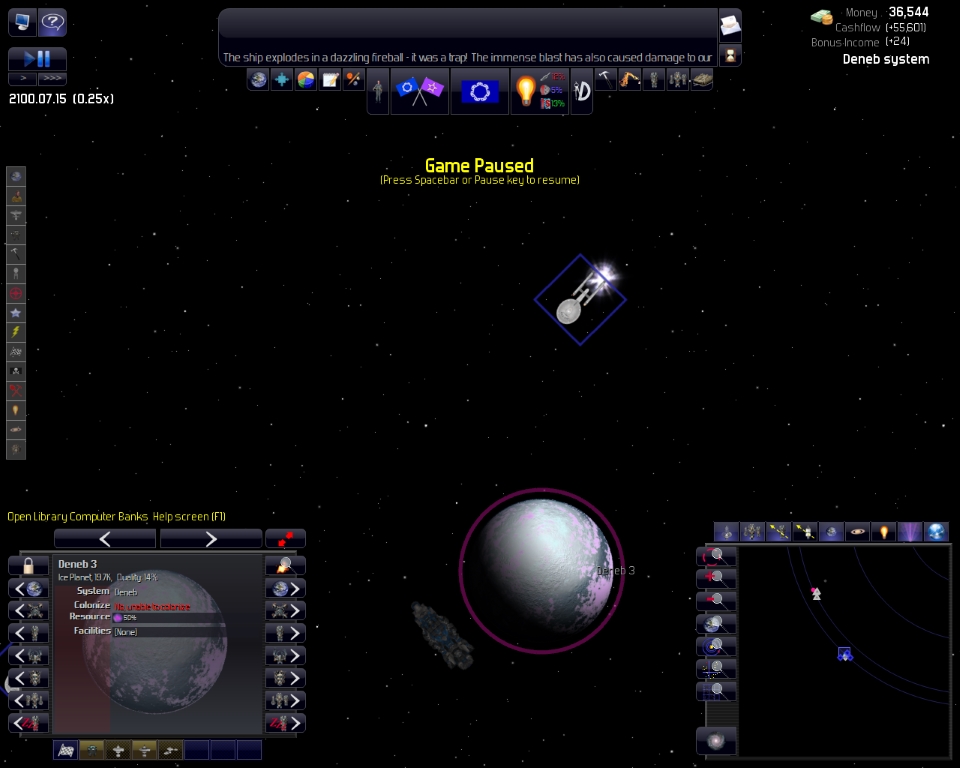
Task: Open the pie chart empire summary icon
Action: 306,80
